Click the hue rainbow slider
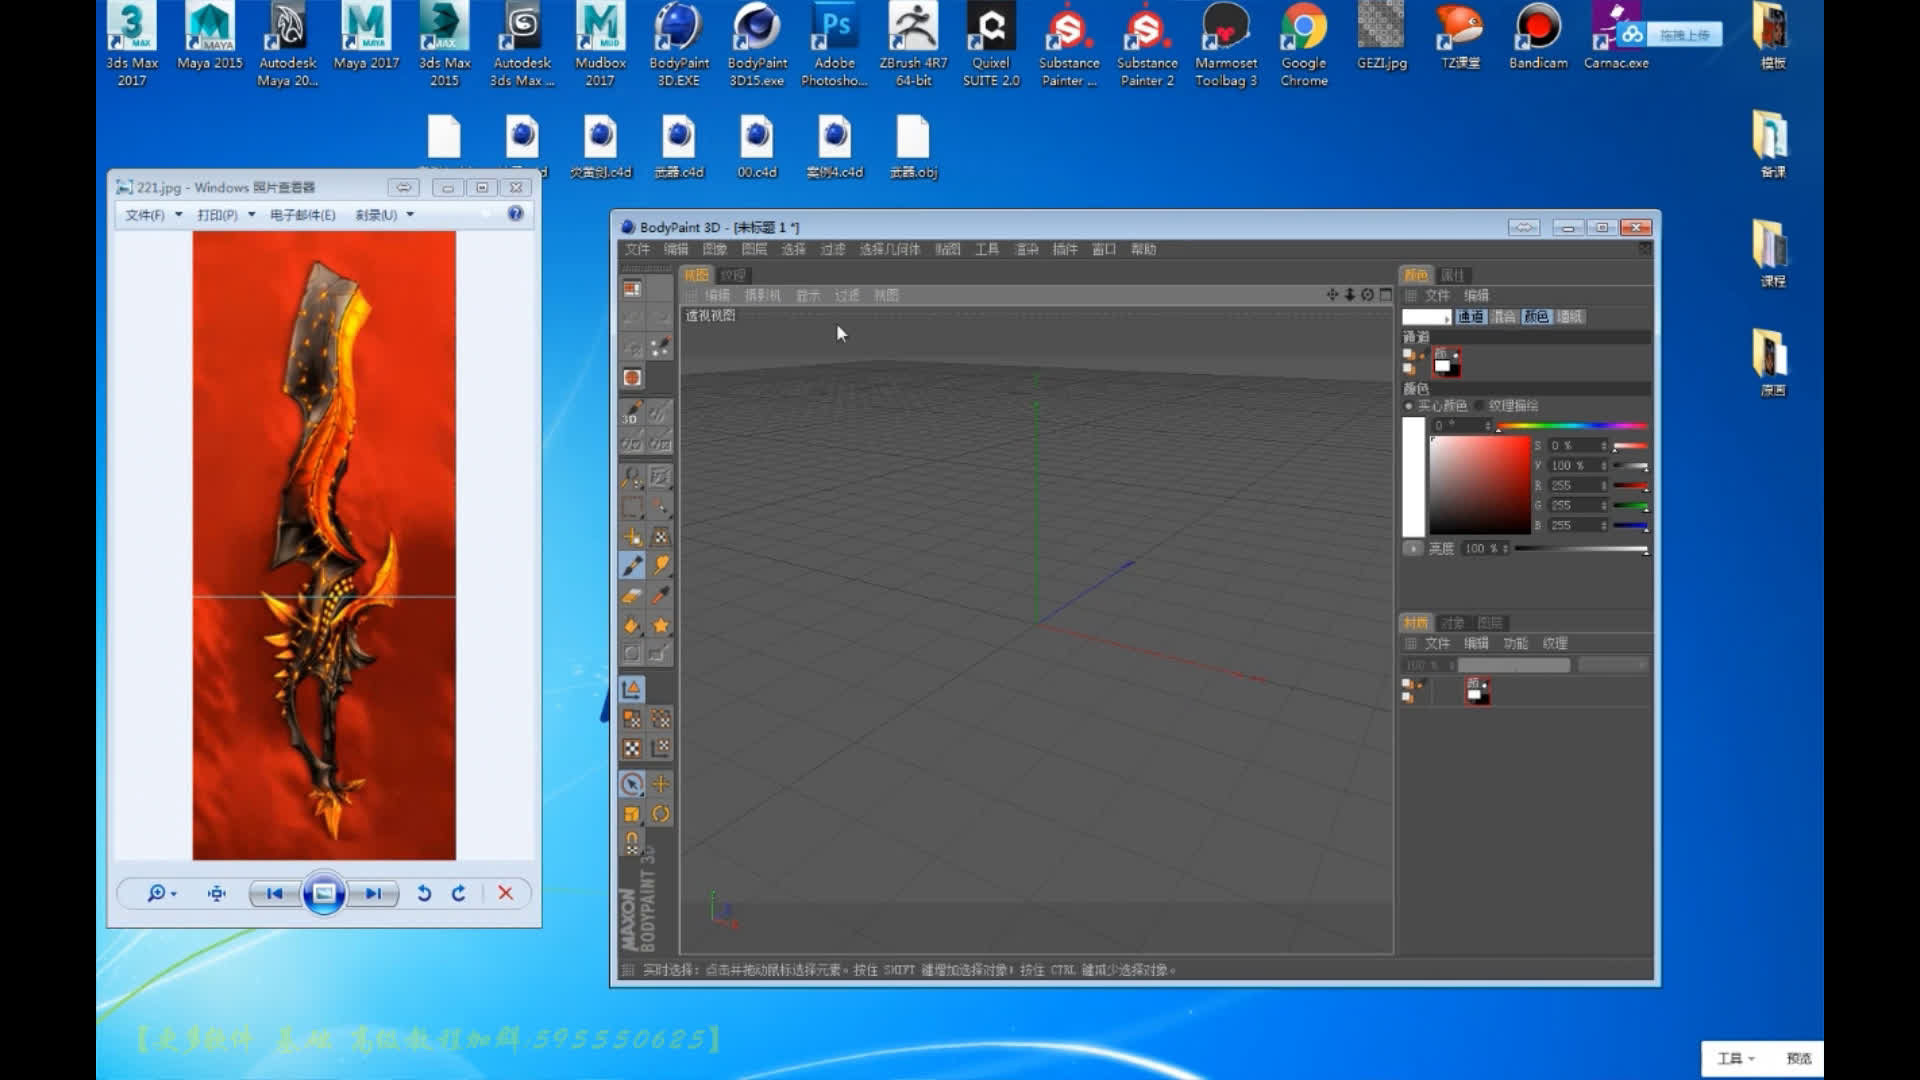 1570,426
